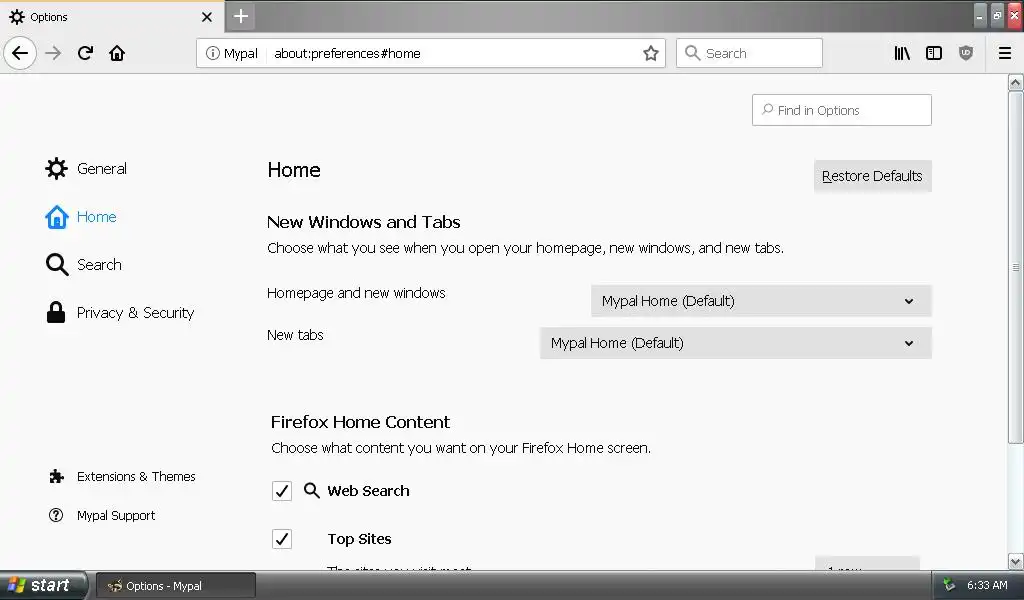
Task: Open Extensions & Themes
Action: click(x=122, y=477)
